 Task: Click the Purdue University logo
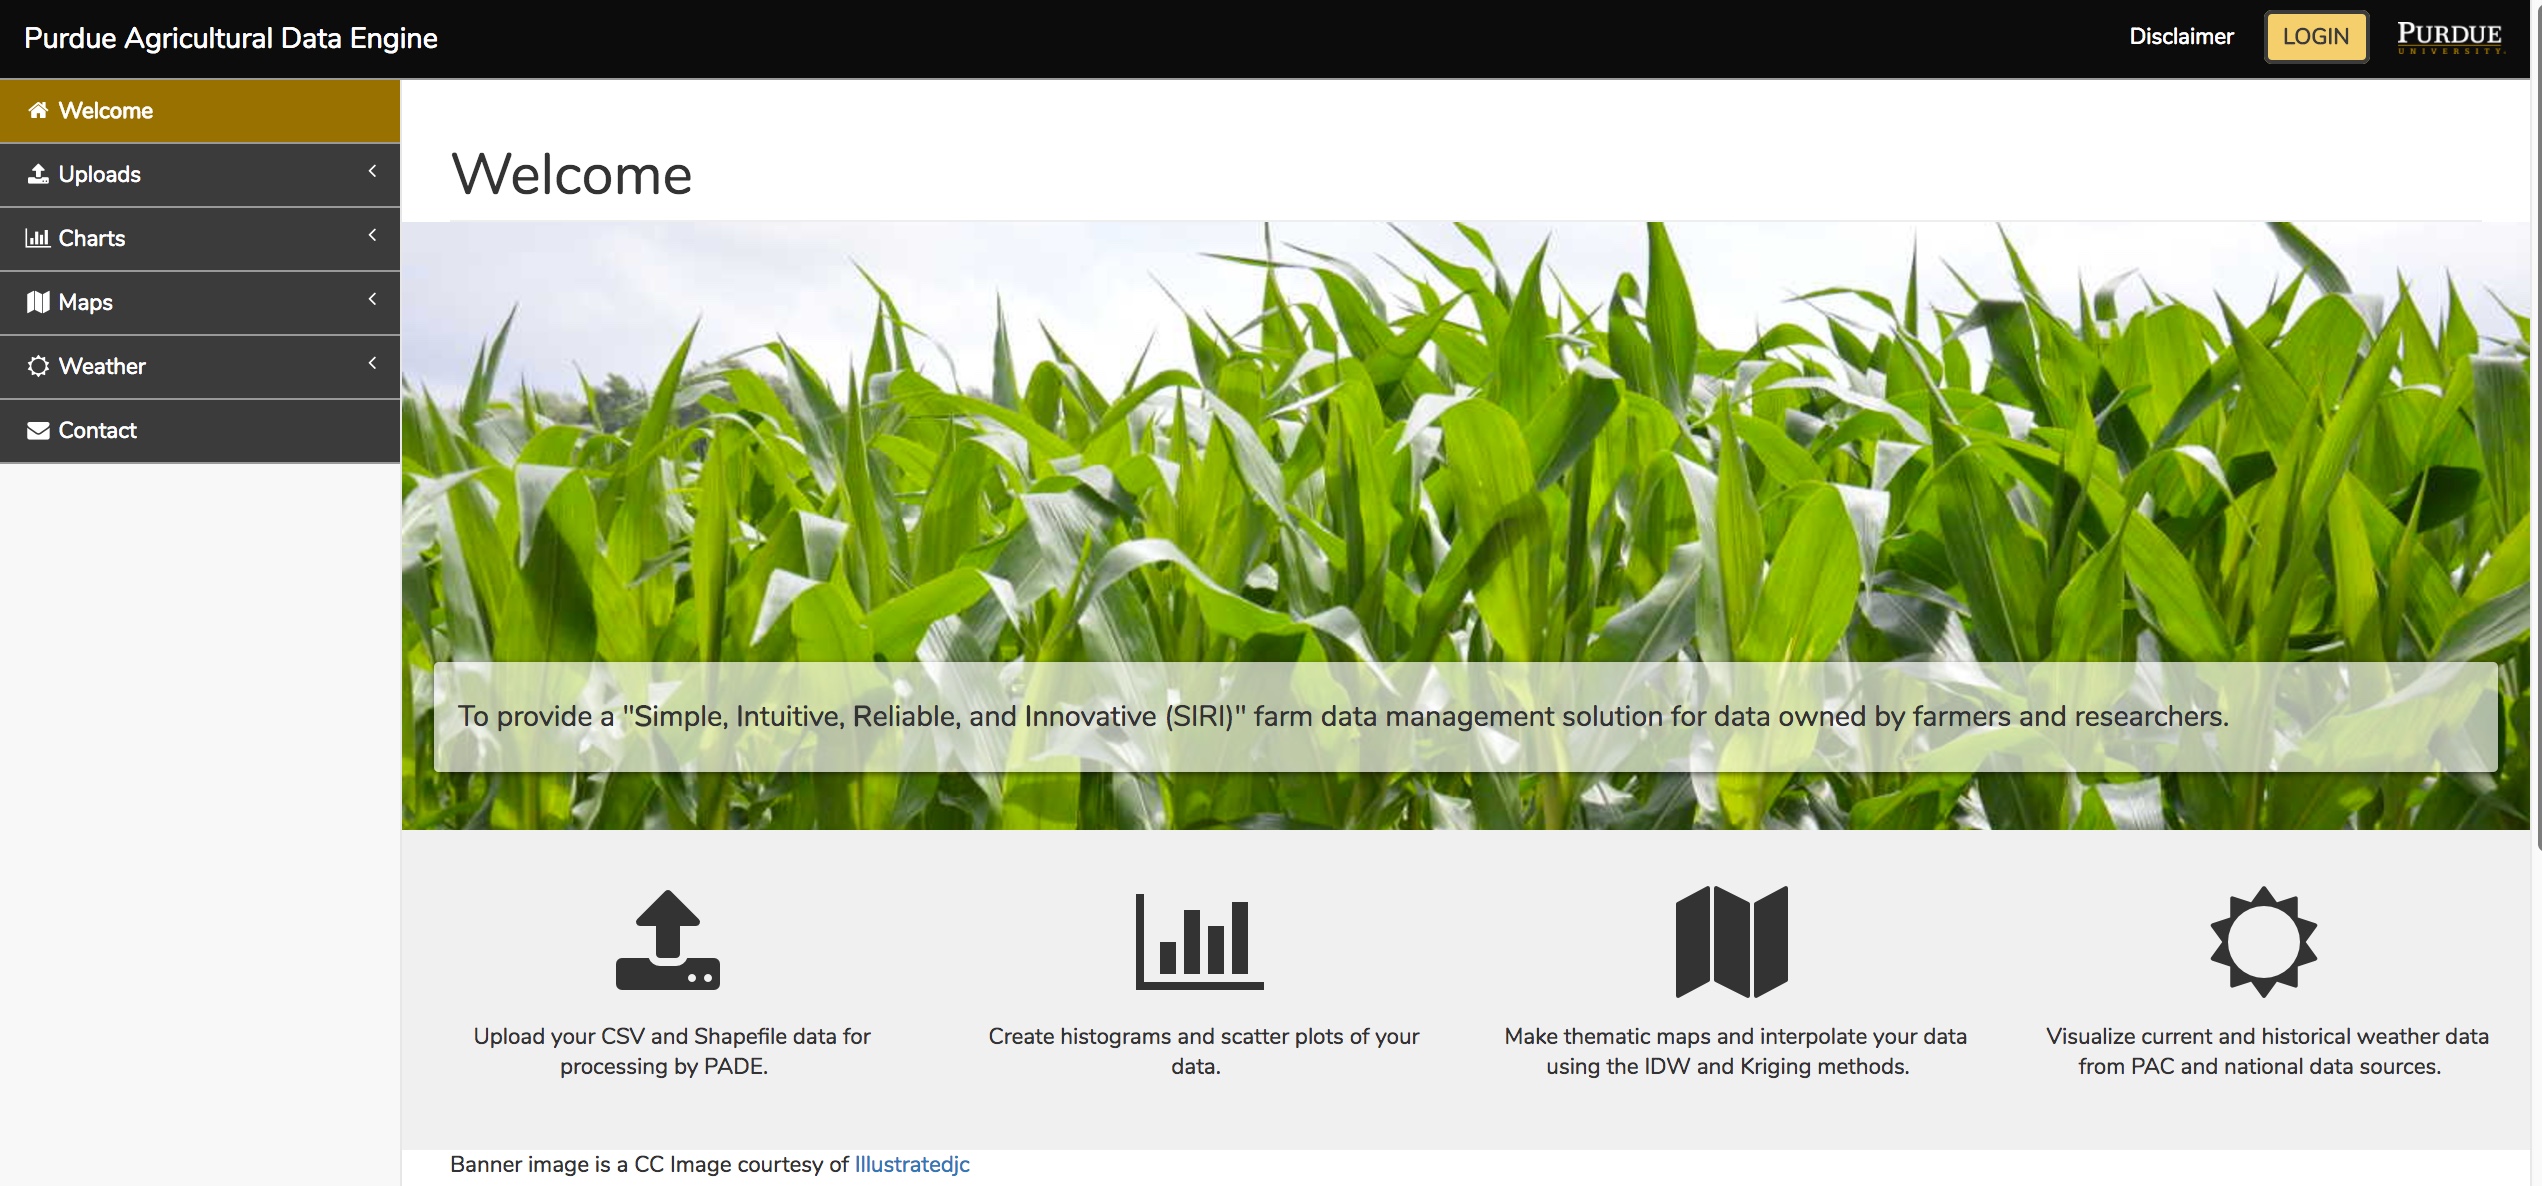(x=2450, y=38)
